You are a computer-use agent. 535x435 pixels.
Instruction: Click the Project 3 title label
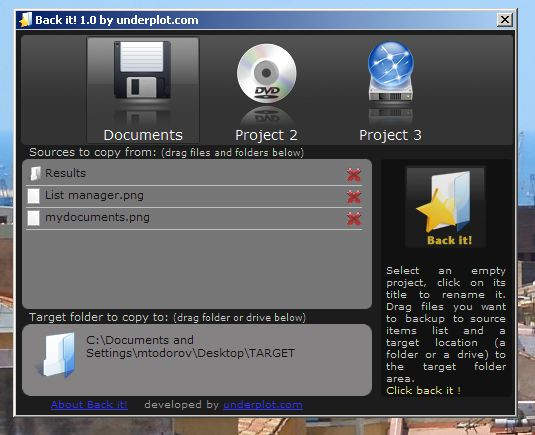pos(390,135)
